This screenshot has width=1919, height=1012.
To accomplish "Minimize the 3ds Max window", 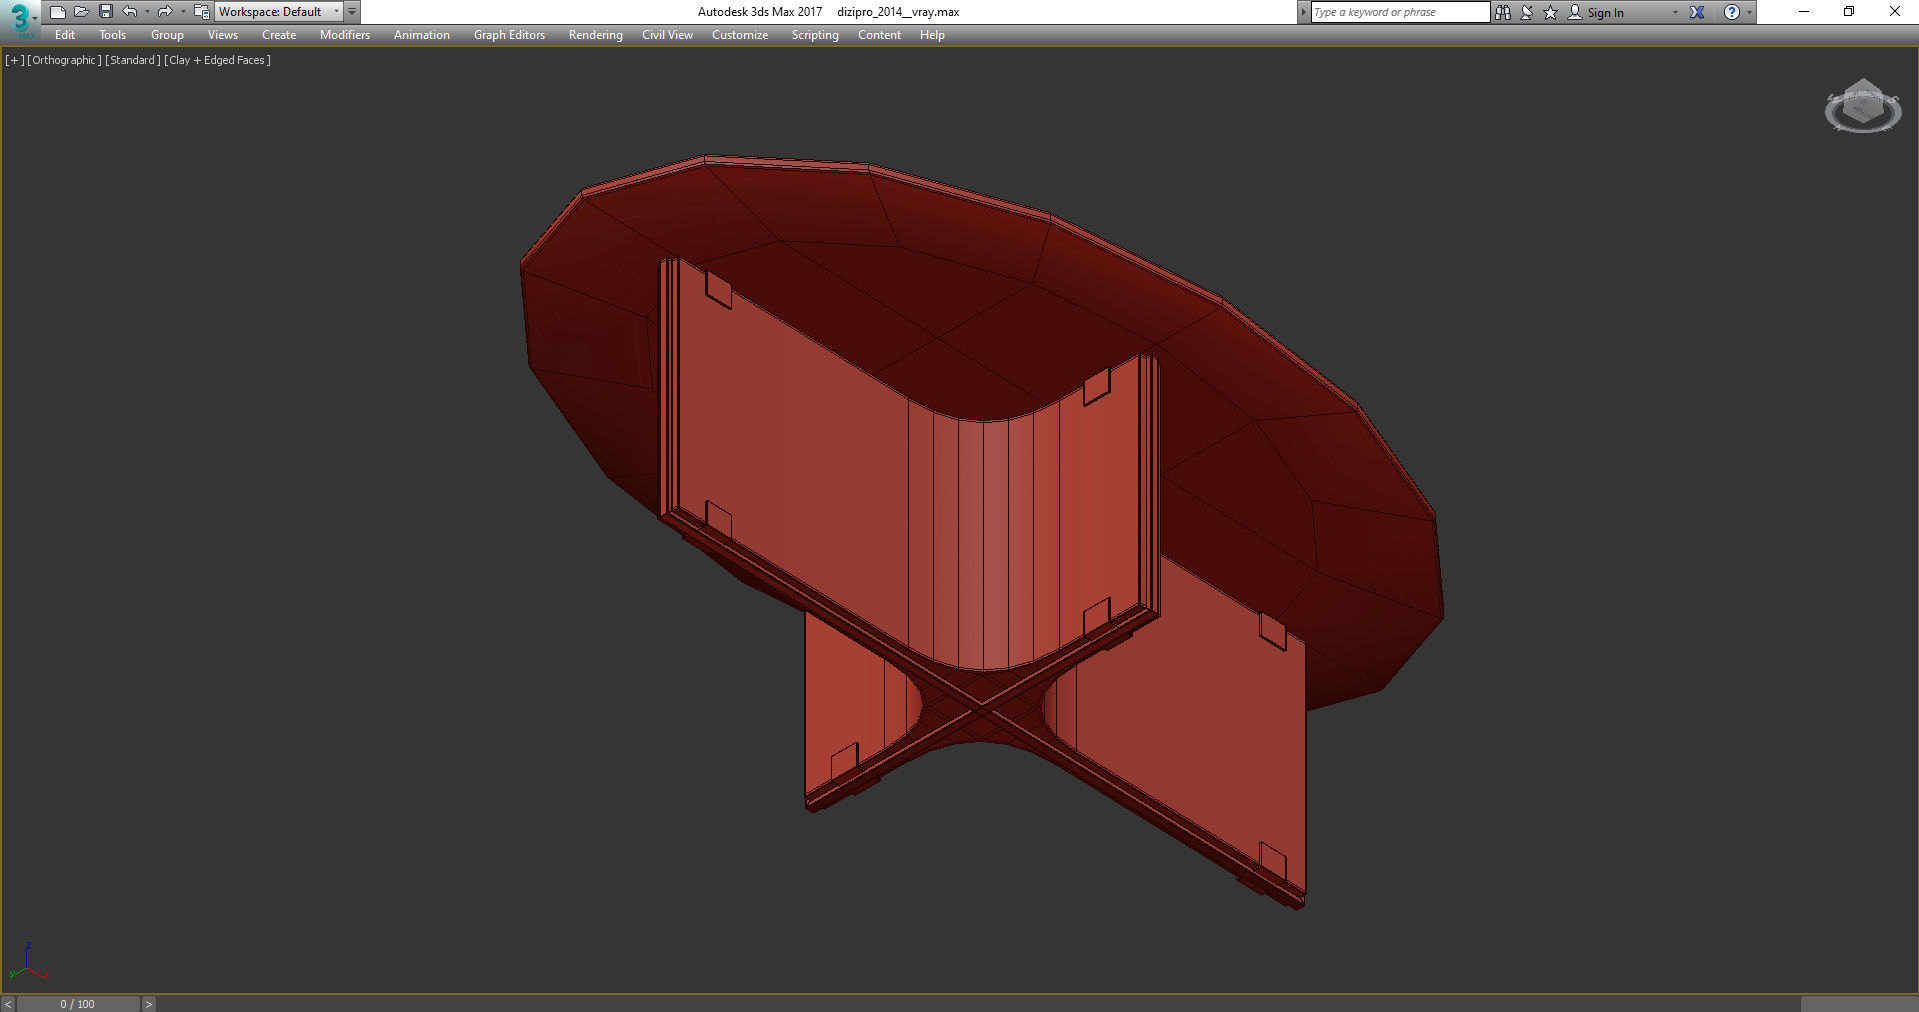I will (x=1804, y=12).
